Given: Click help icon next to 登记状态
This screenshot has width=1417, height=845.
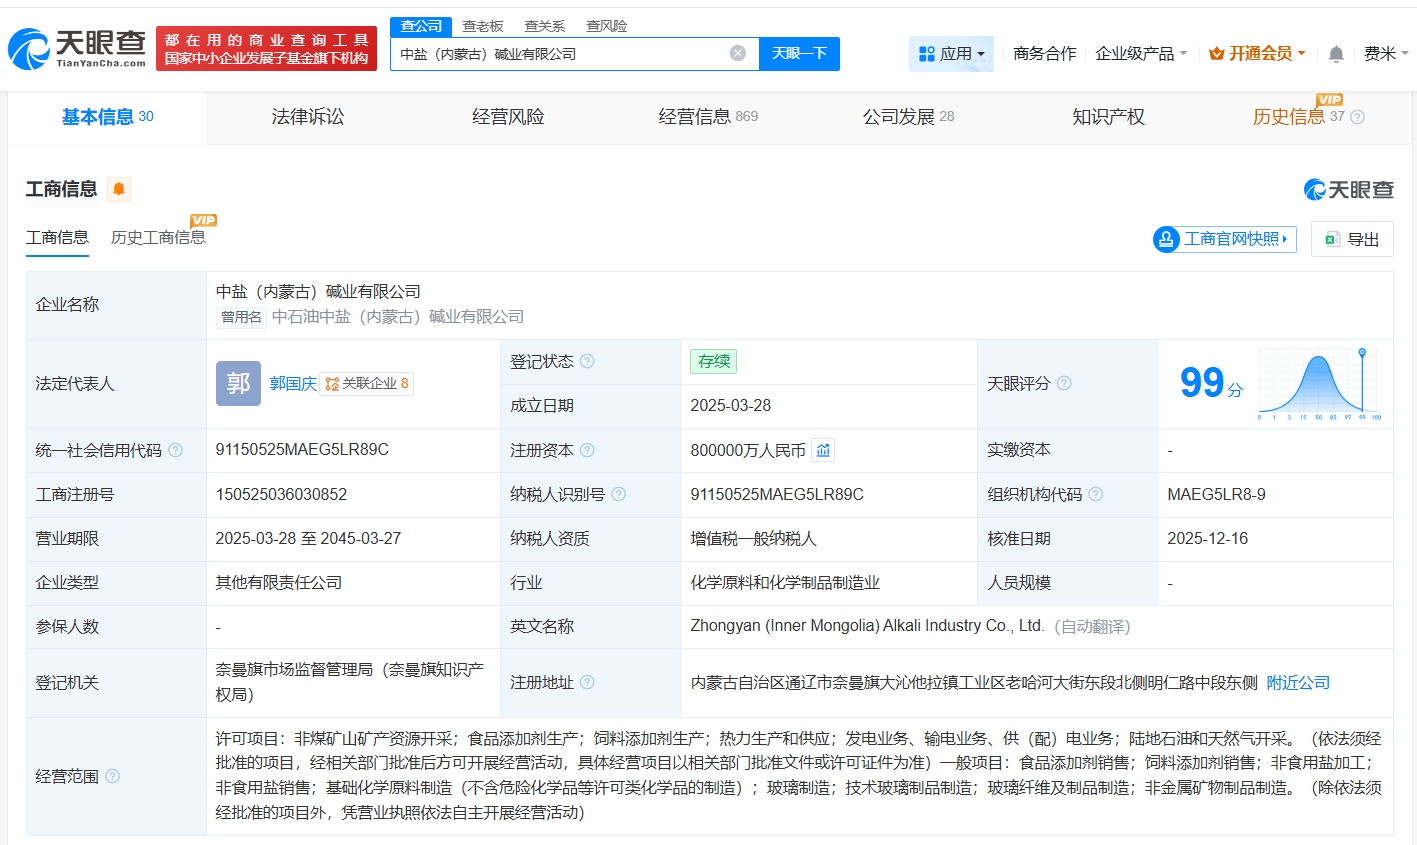Looking at the screenshot, I should 587,362.
